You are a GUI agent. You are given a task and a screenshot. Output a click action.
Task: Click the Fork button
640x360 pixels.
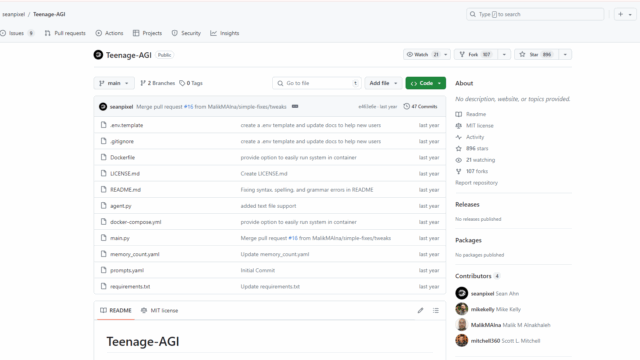[x=476, y=54]
